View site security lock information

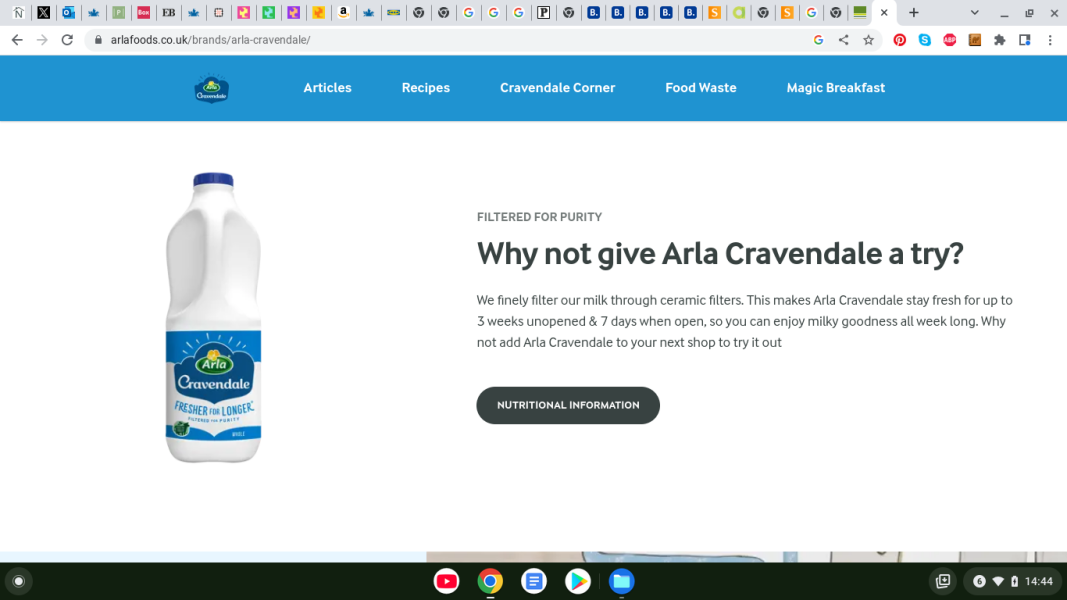pyautogui.click(x=98, y=40)
